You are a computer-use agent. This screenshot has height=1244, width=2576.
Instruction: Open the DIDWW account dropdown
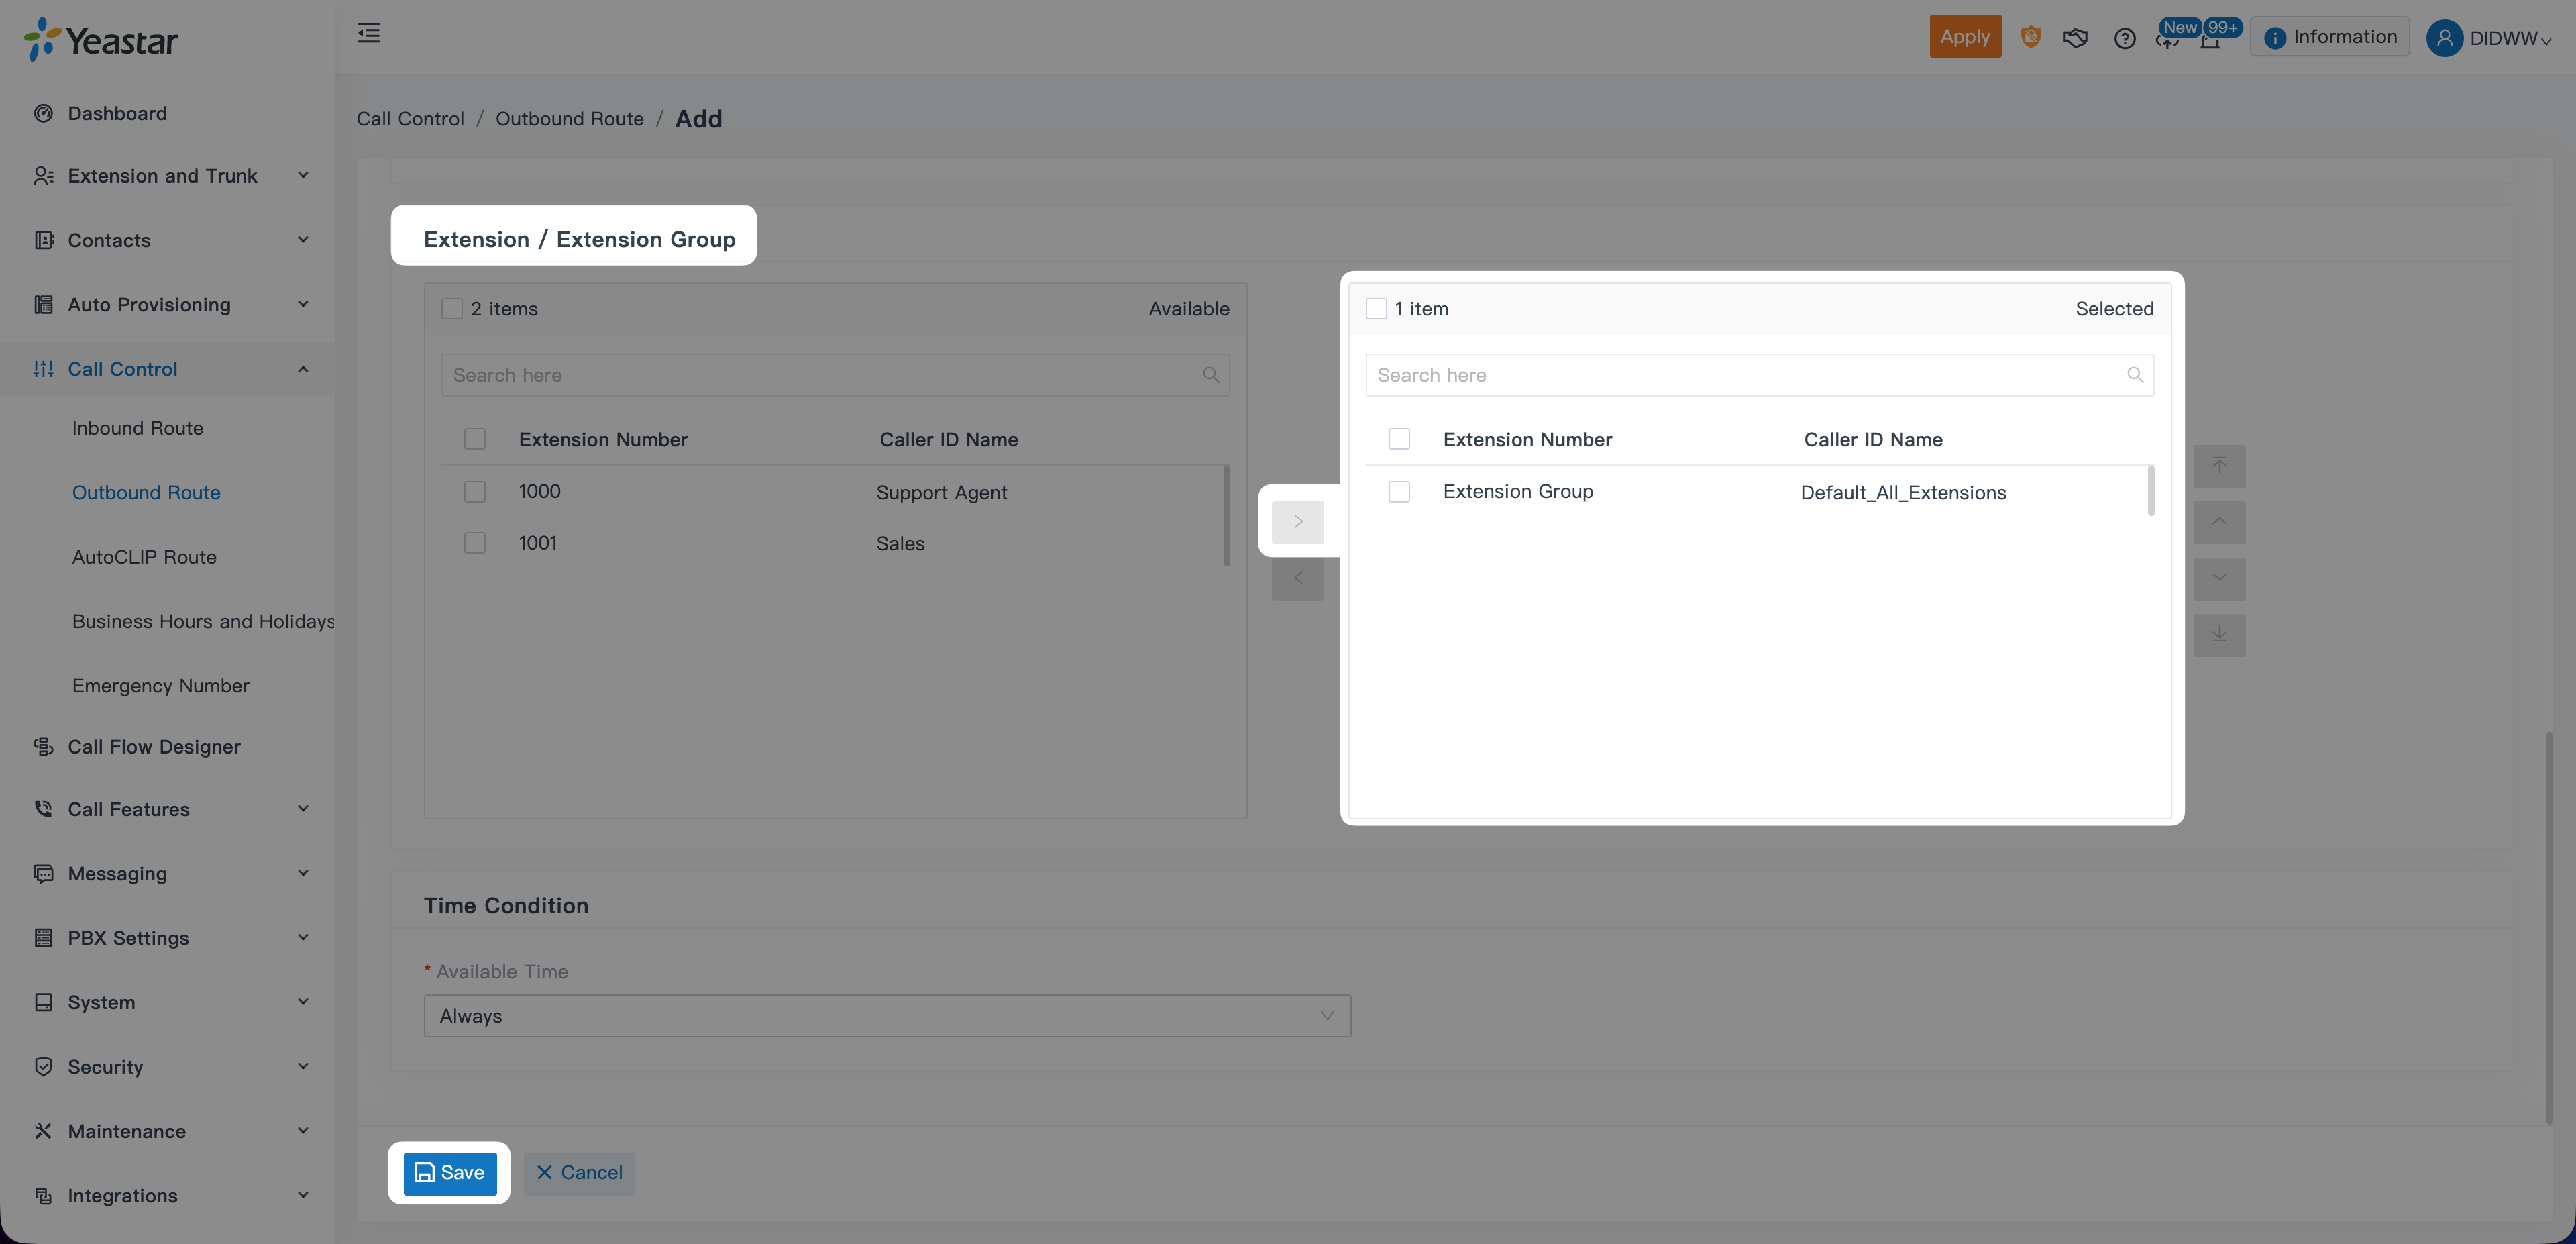click(x=2489, y=38)
